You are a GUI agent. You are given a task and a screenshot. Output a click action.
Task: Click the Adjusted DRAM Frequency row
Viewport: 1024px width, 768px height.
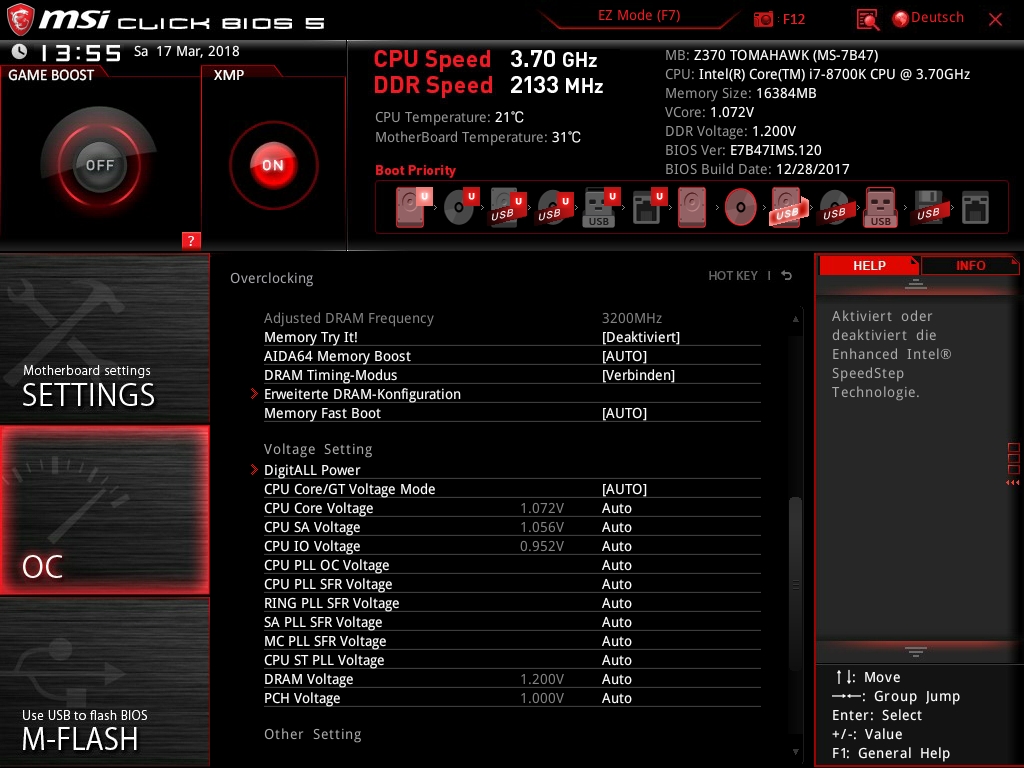tap(512, 318)
